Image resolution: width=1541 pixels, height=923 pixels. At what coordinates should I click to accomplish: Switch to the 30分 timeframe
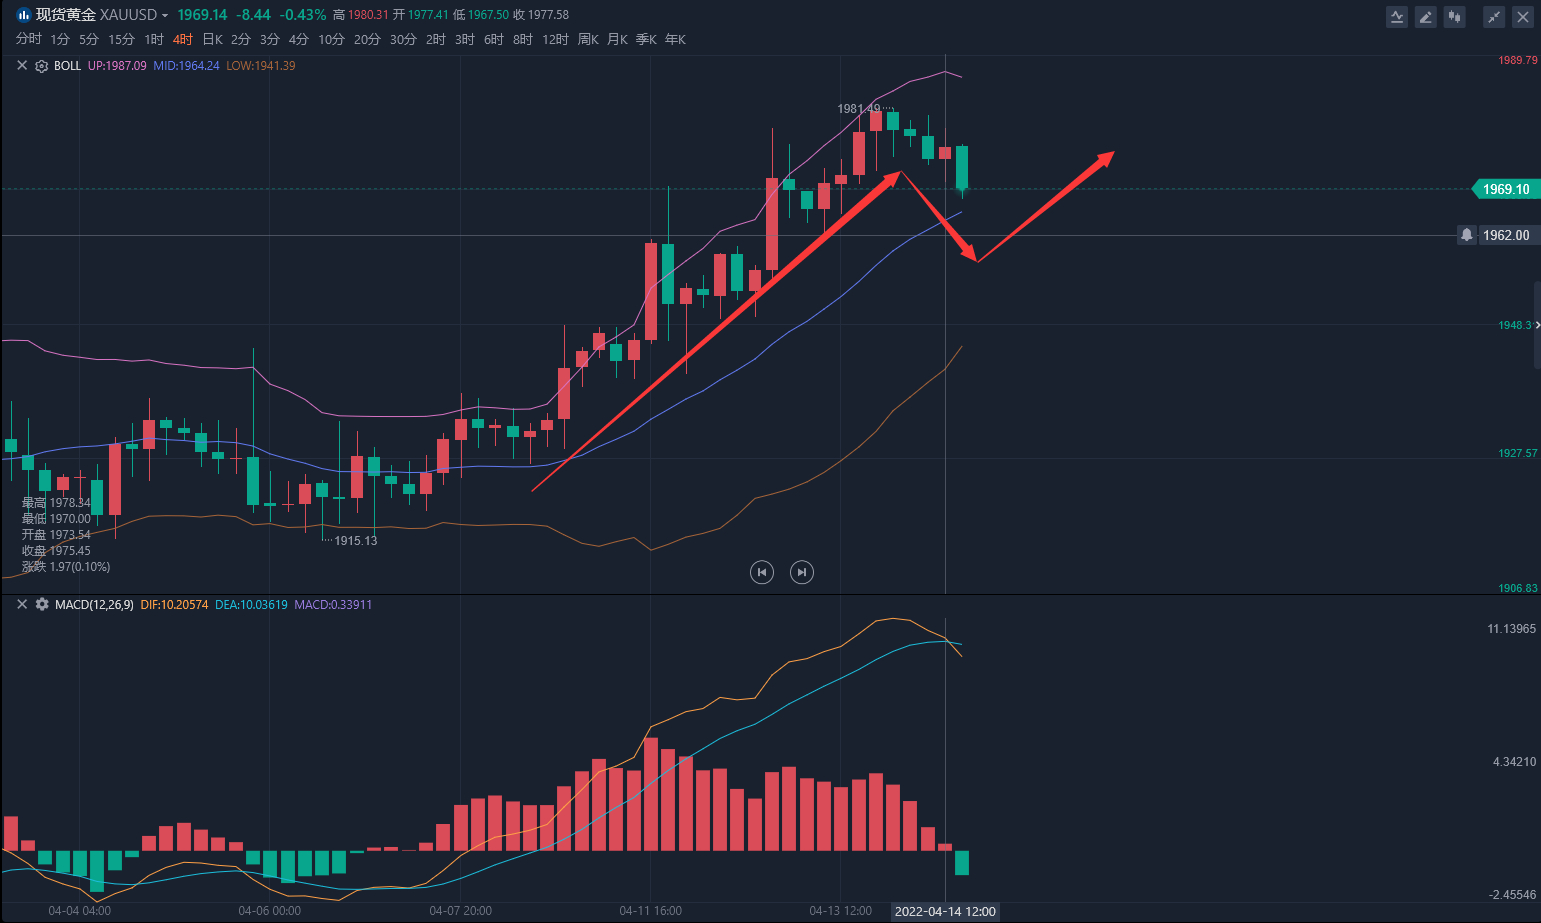(x=403, y=39)
